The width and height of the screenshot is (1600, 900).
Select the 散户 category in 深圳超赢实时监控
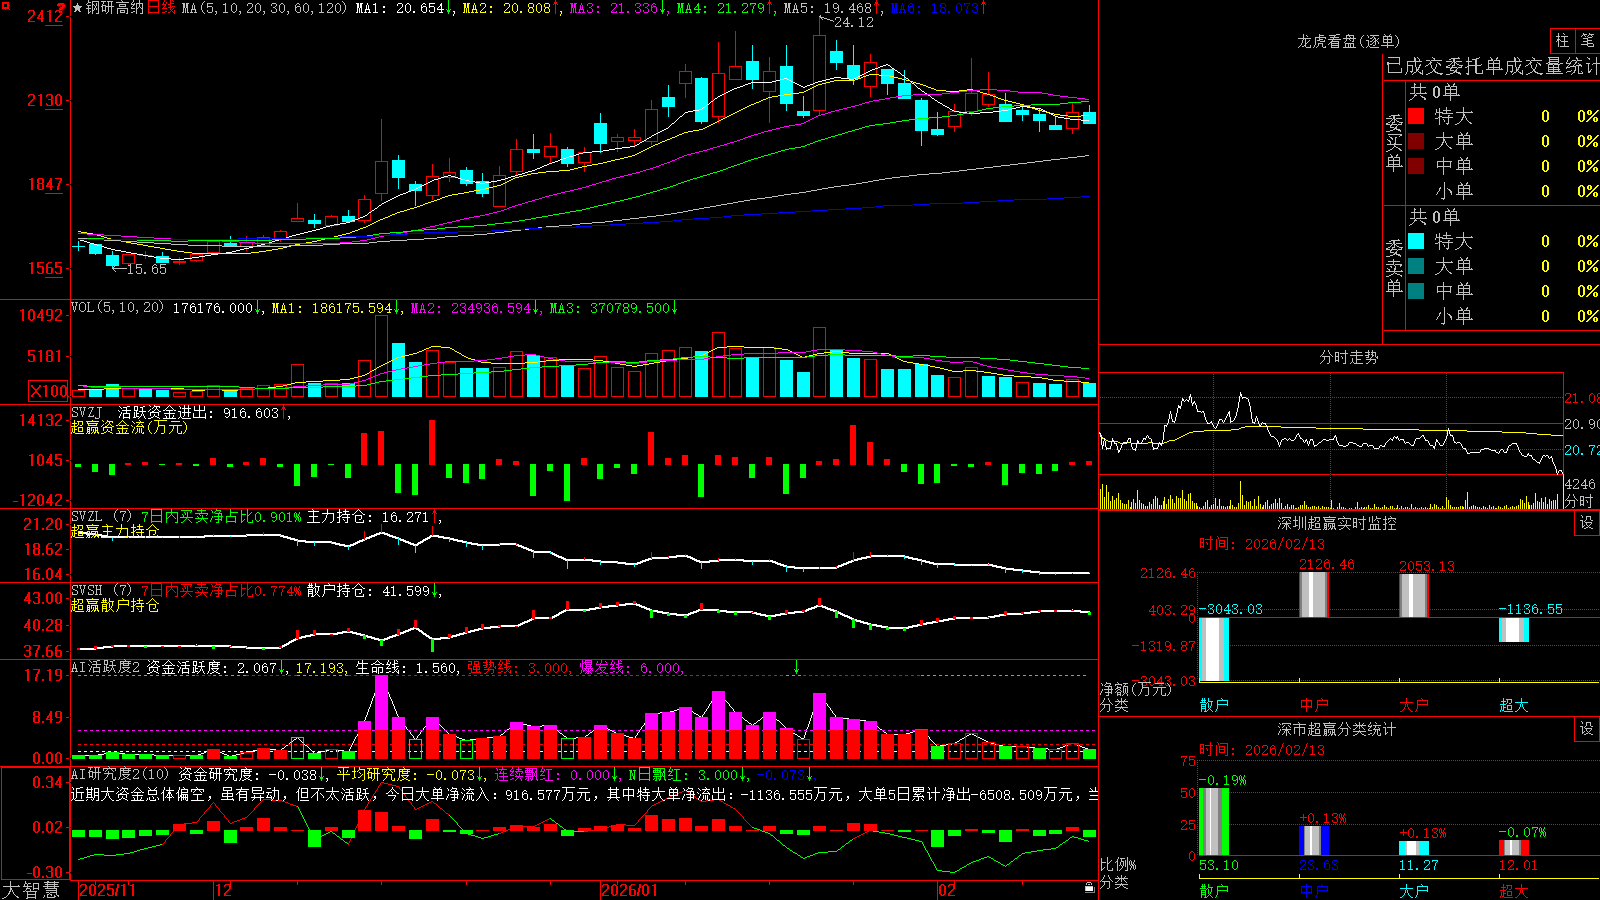pyautogui.click(x=1214, y=705)
